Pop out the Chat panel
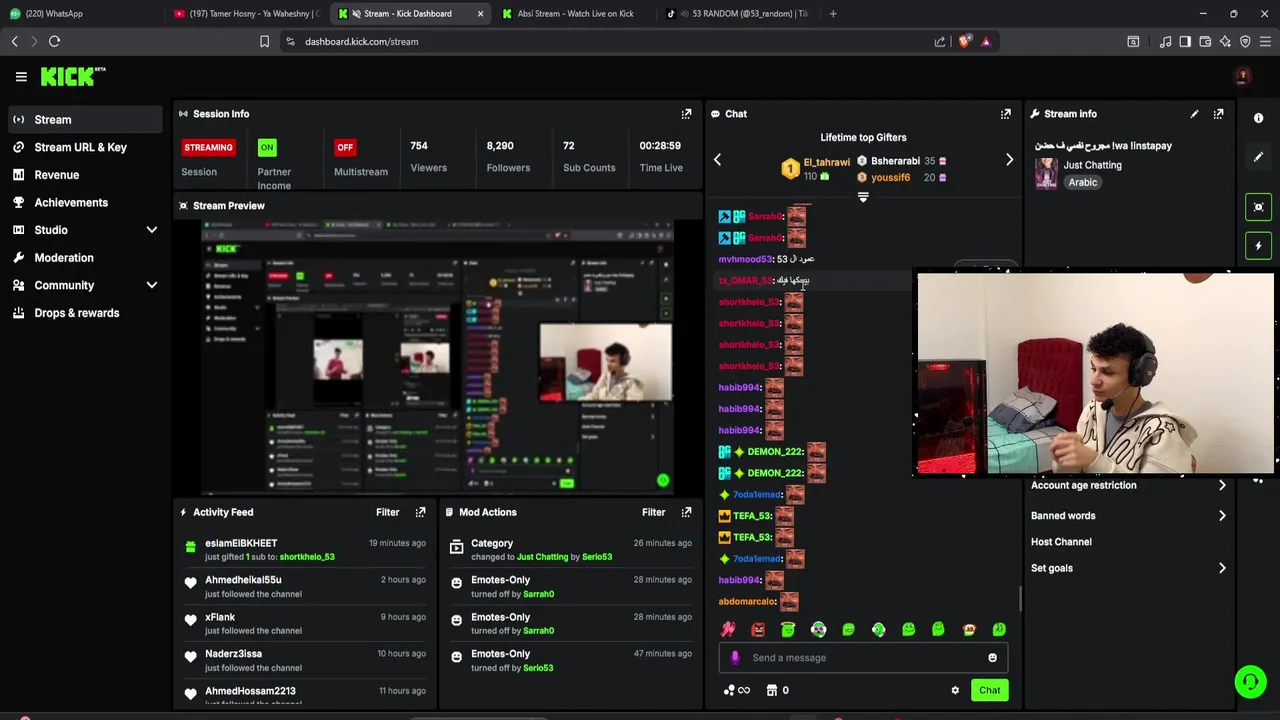The height and width of the screenshot is (720, 1280). pos(1005,114)
